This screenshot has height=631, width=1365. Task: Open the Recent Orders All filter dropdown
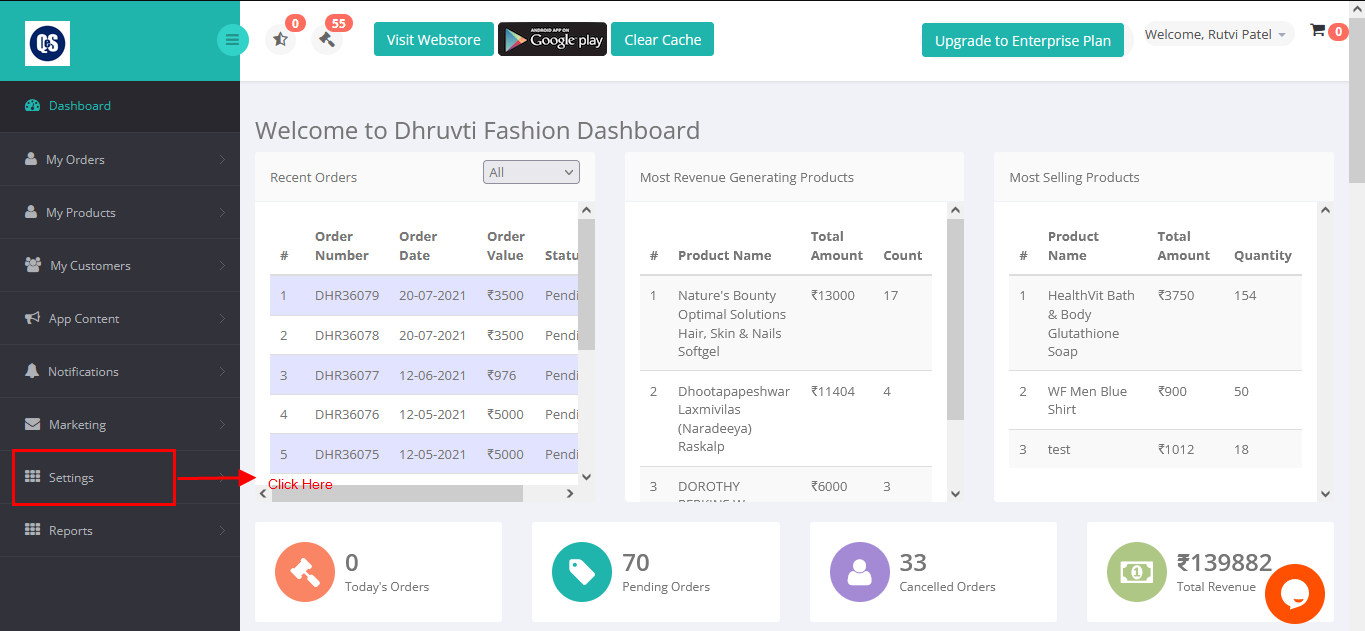(x=531, y=172)
